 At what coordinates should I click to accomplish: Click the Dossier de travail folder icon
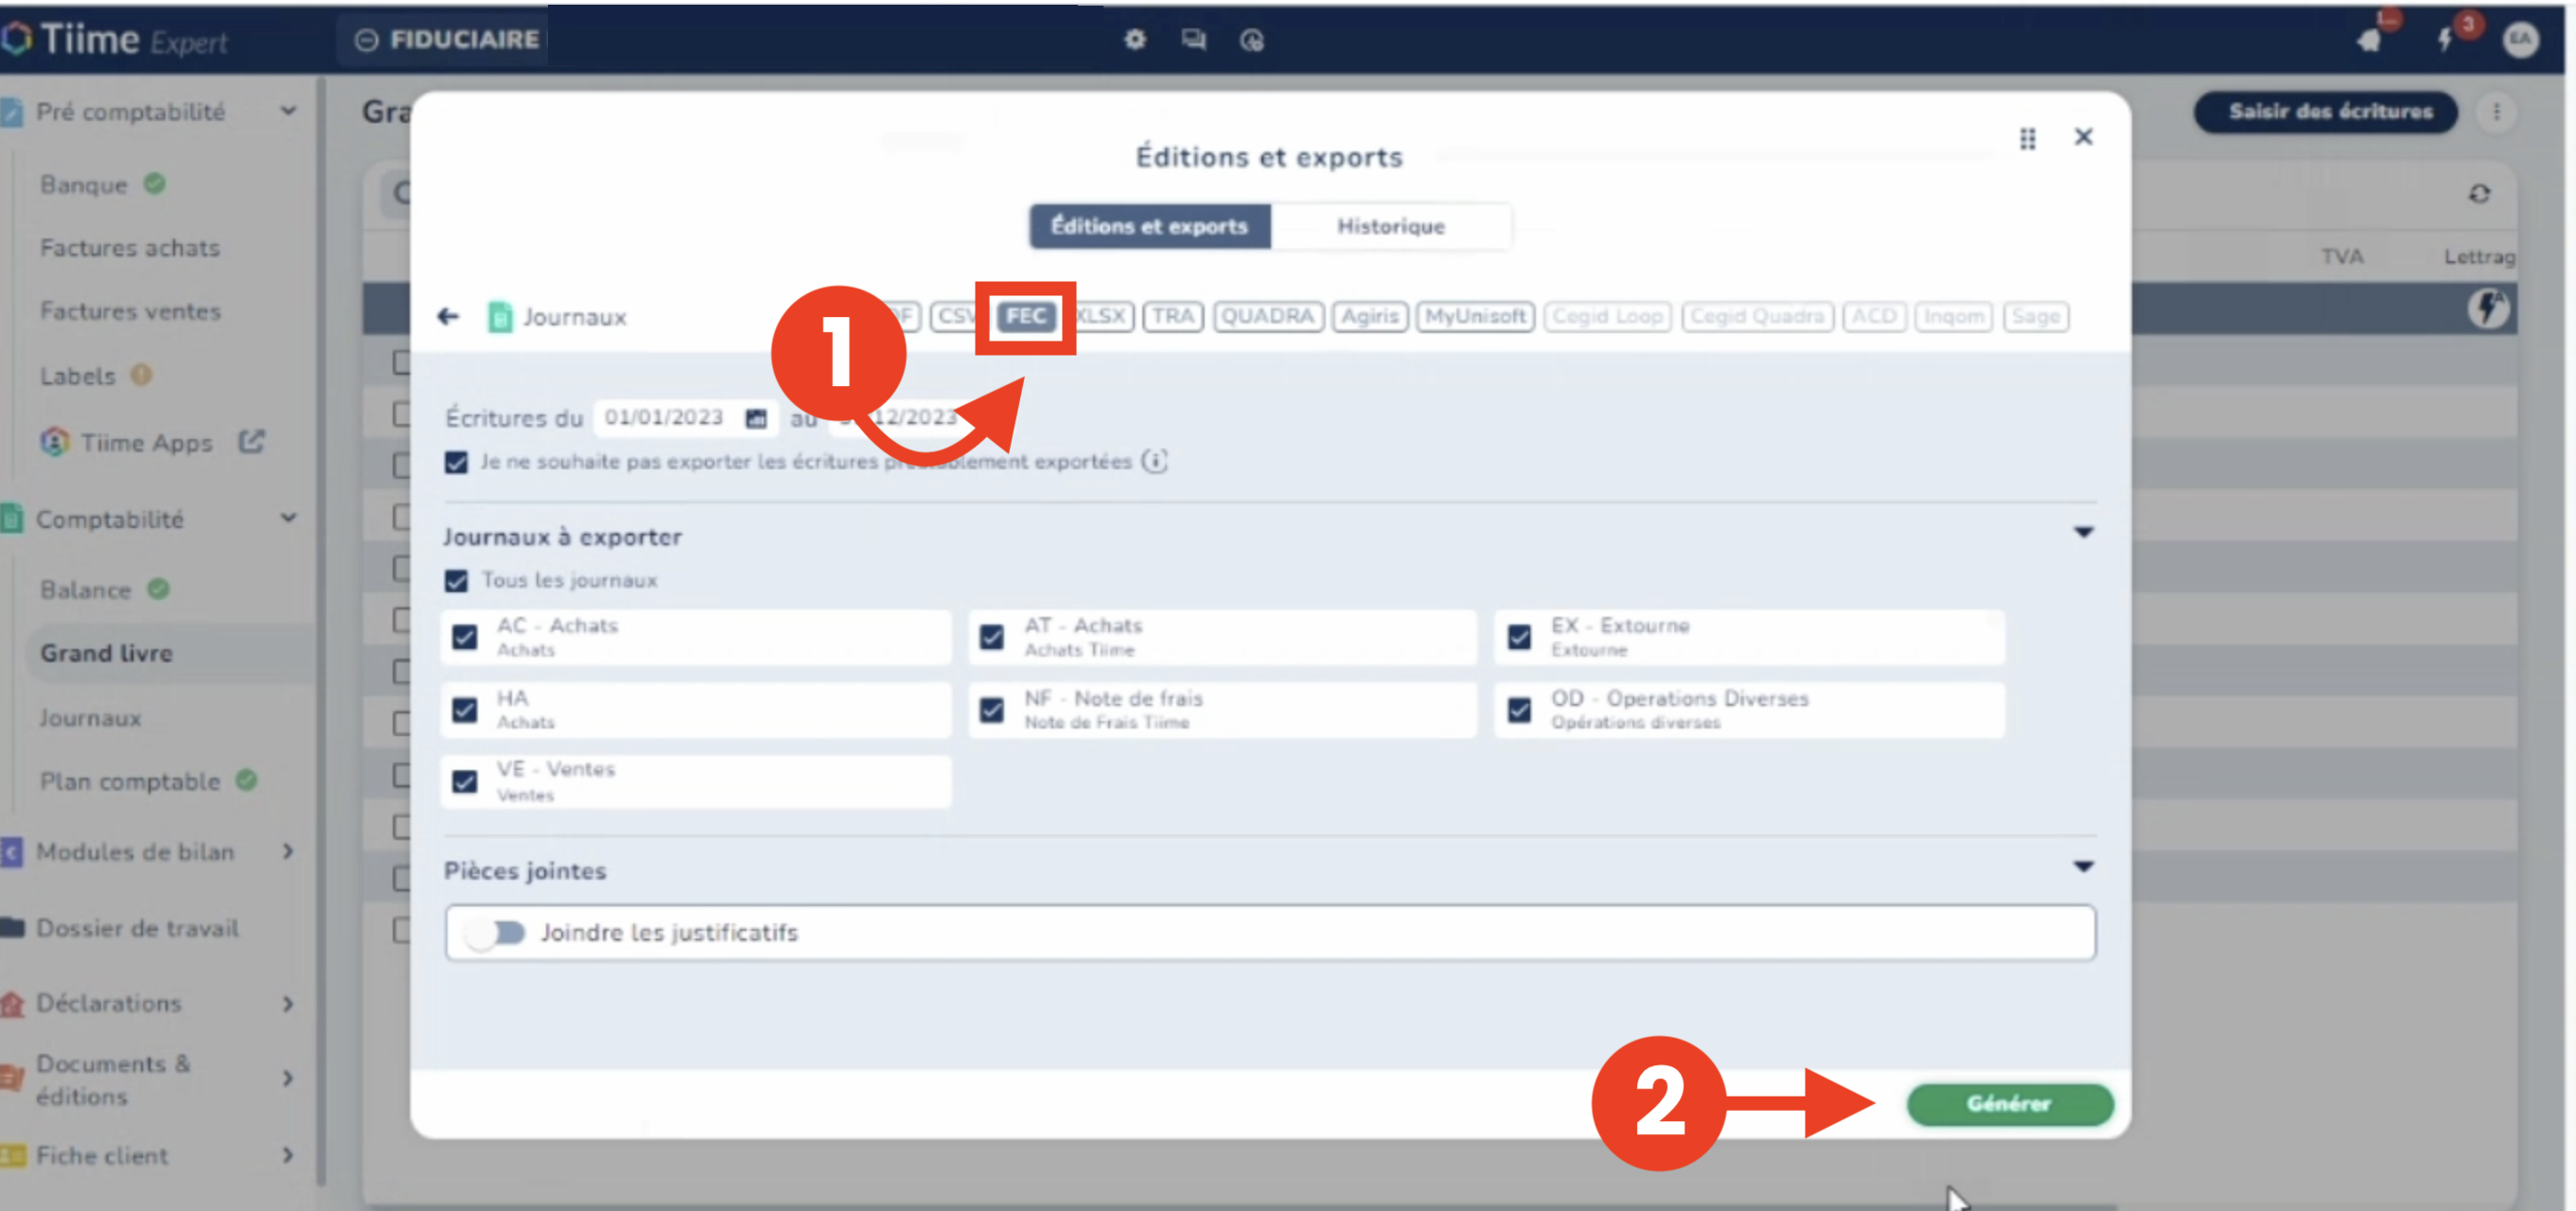(x=12, y=928)
